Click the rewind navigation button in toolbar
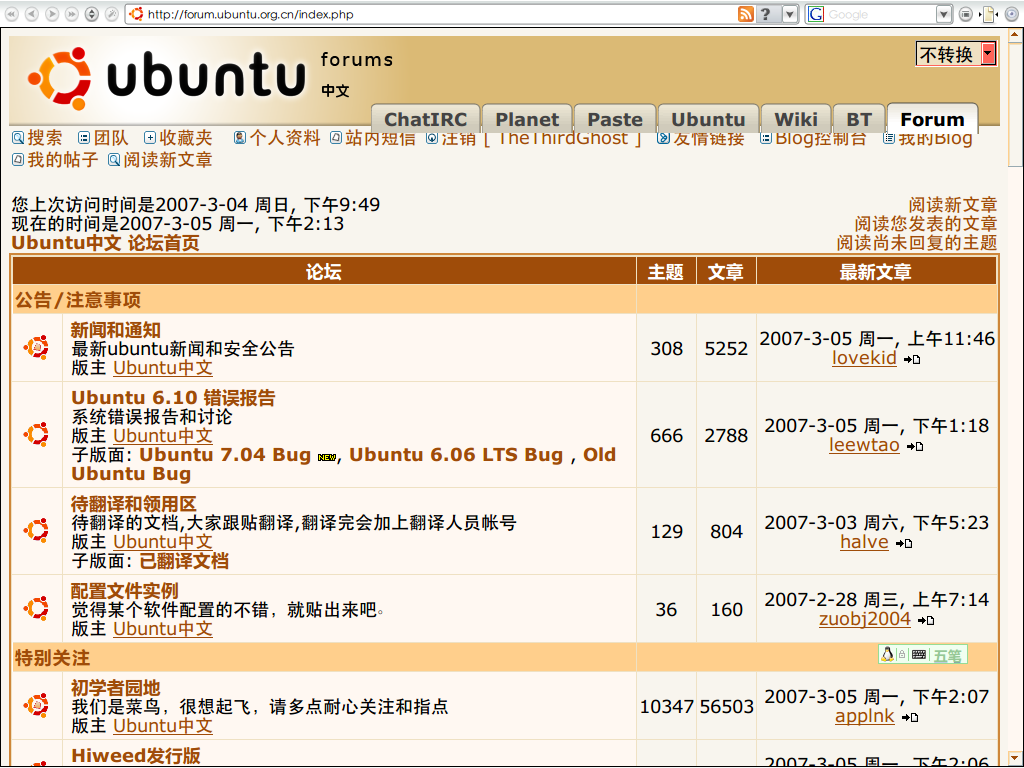The height and width of the screenshot is (768, 1024). click(x=11, y=14)
